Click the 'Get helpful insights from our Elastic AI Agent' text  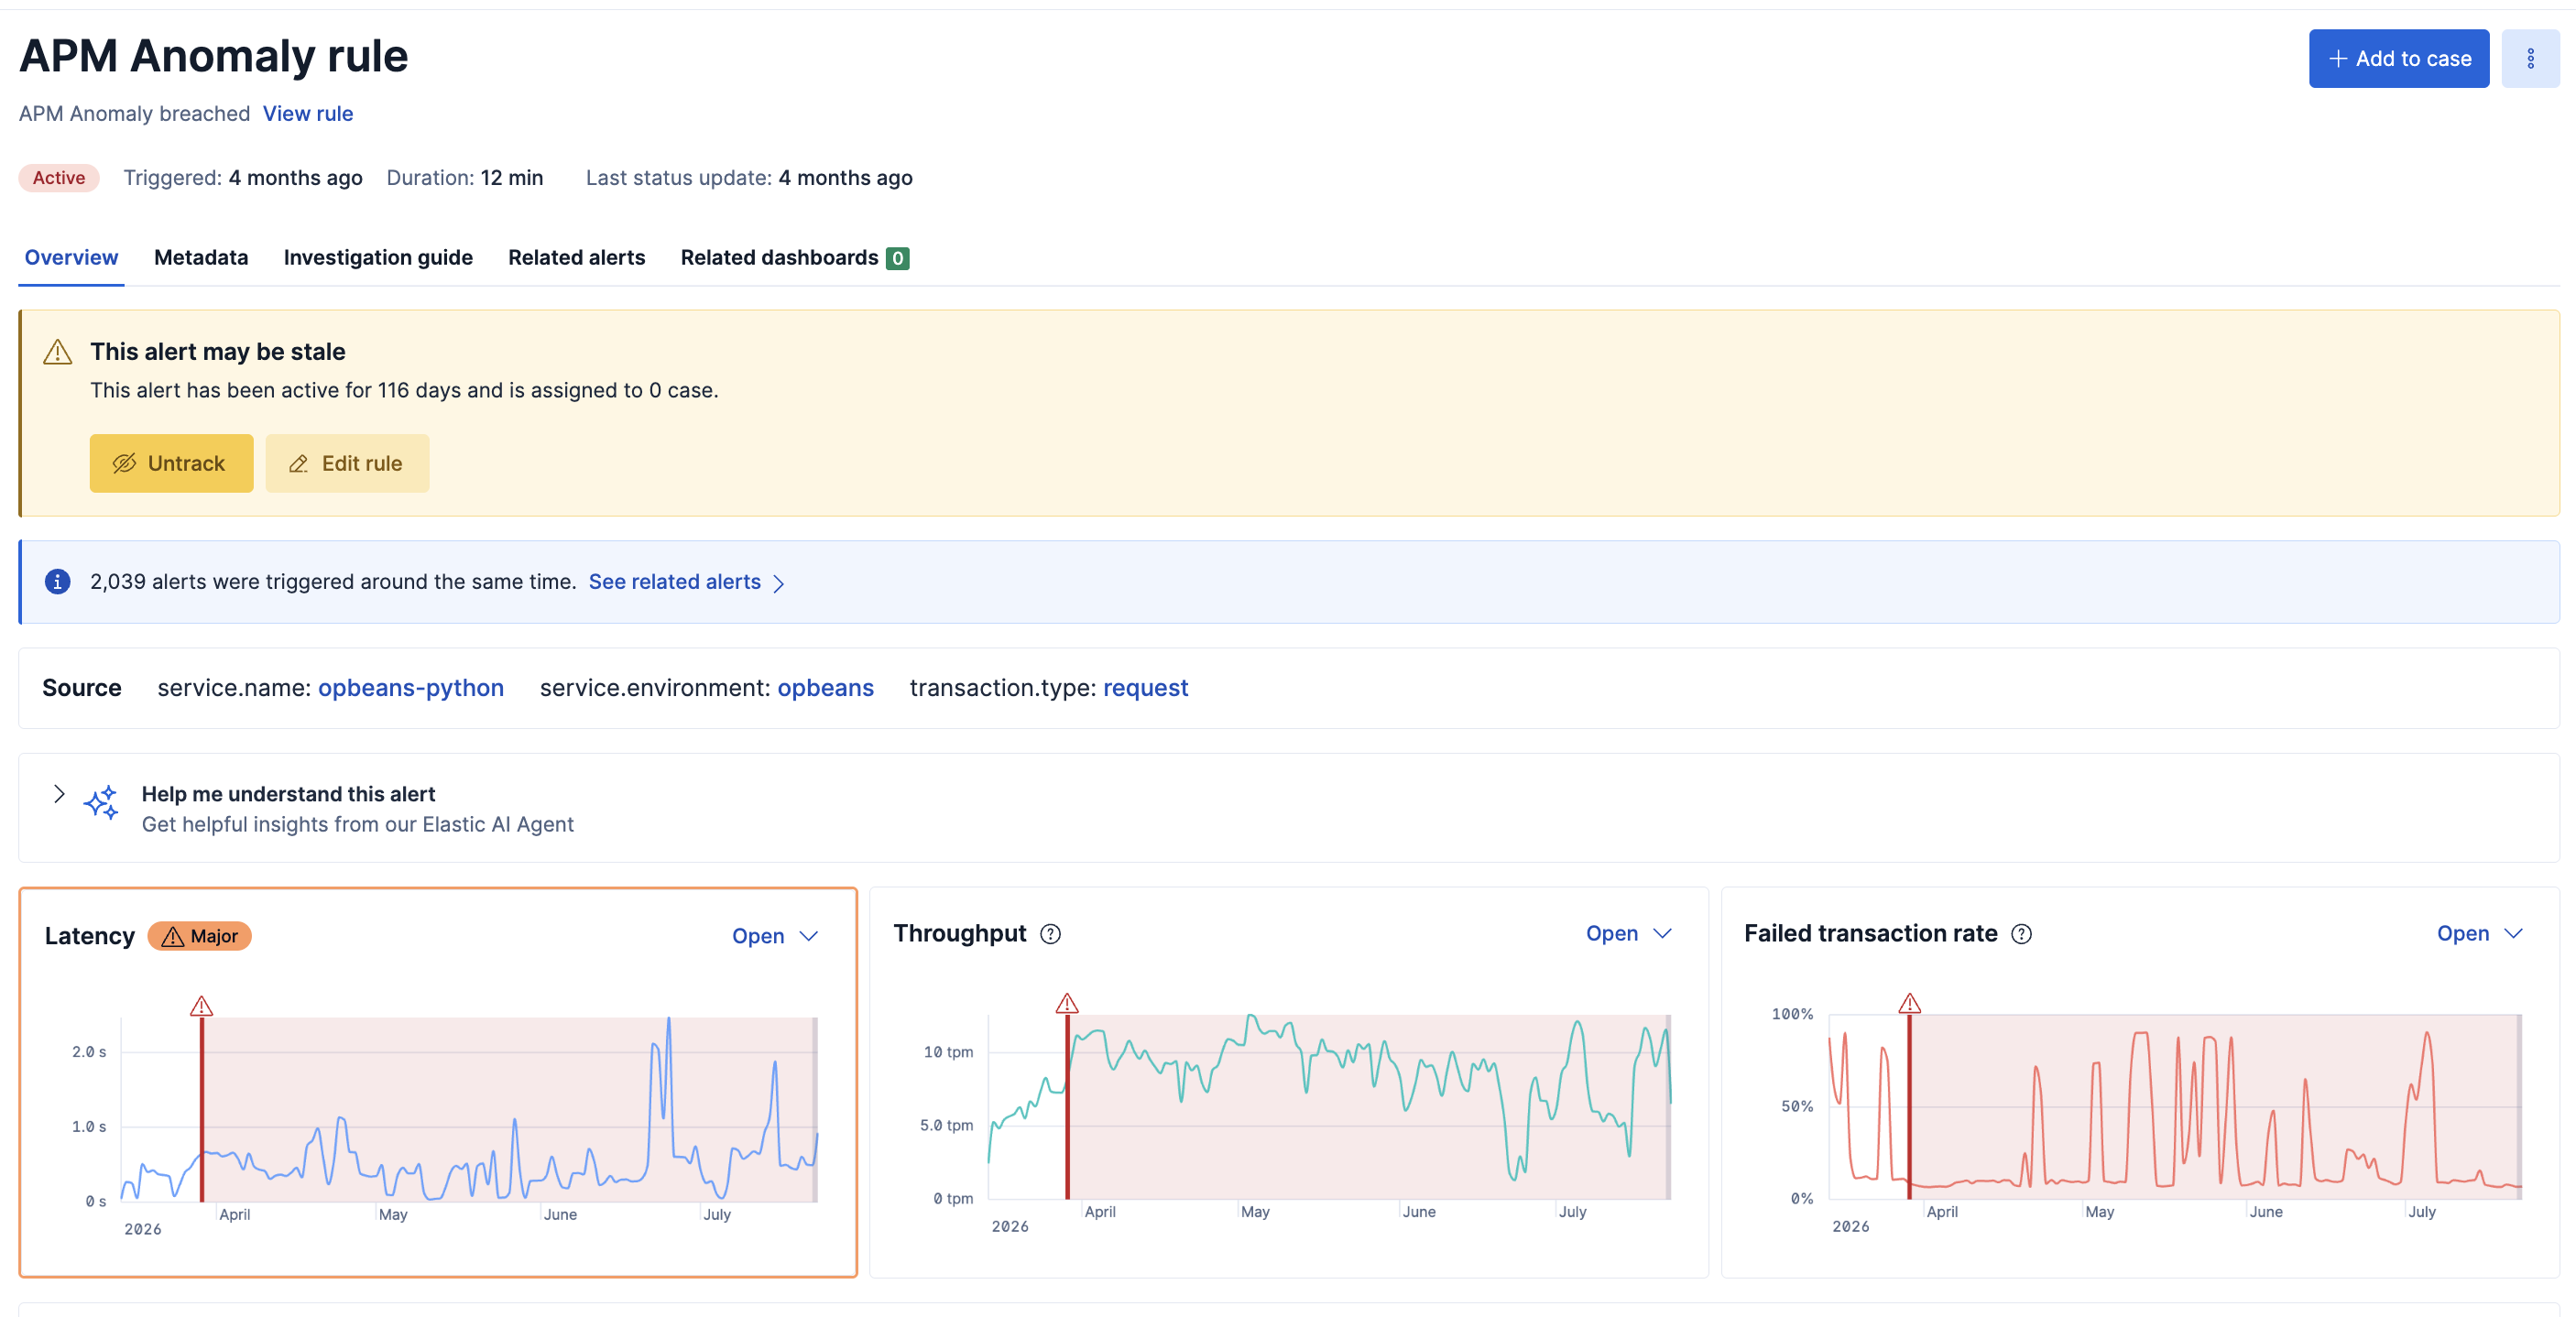pos(357,823)
